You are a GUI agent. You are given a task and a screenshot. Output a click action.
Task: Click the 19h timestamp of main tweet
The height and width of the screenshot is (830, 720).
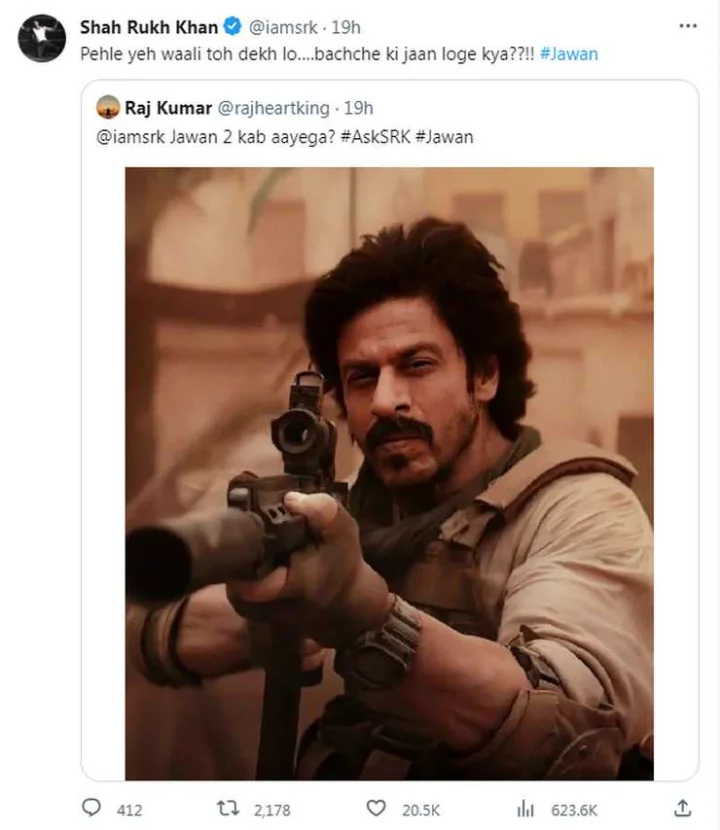(346, 27)
